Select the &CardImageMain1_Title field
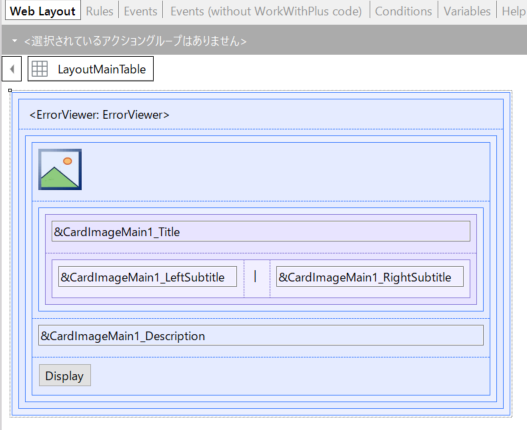The height and width of the screenshot is (430, 527). click(x=260, y=232)
